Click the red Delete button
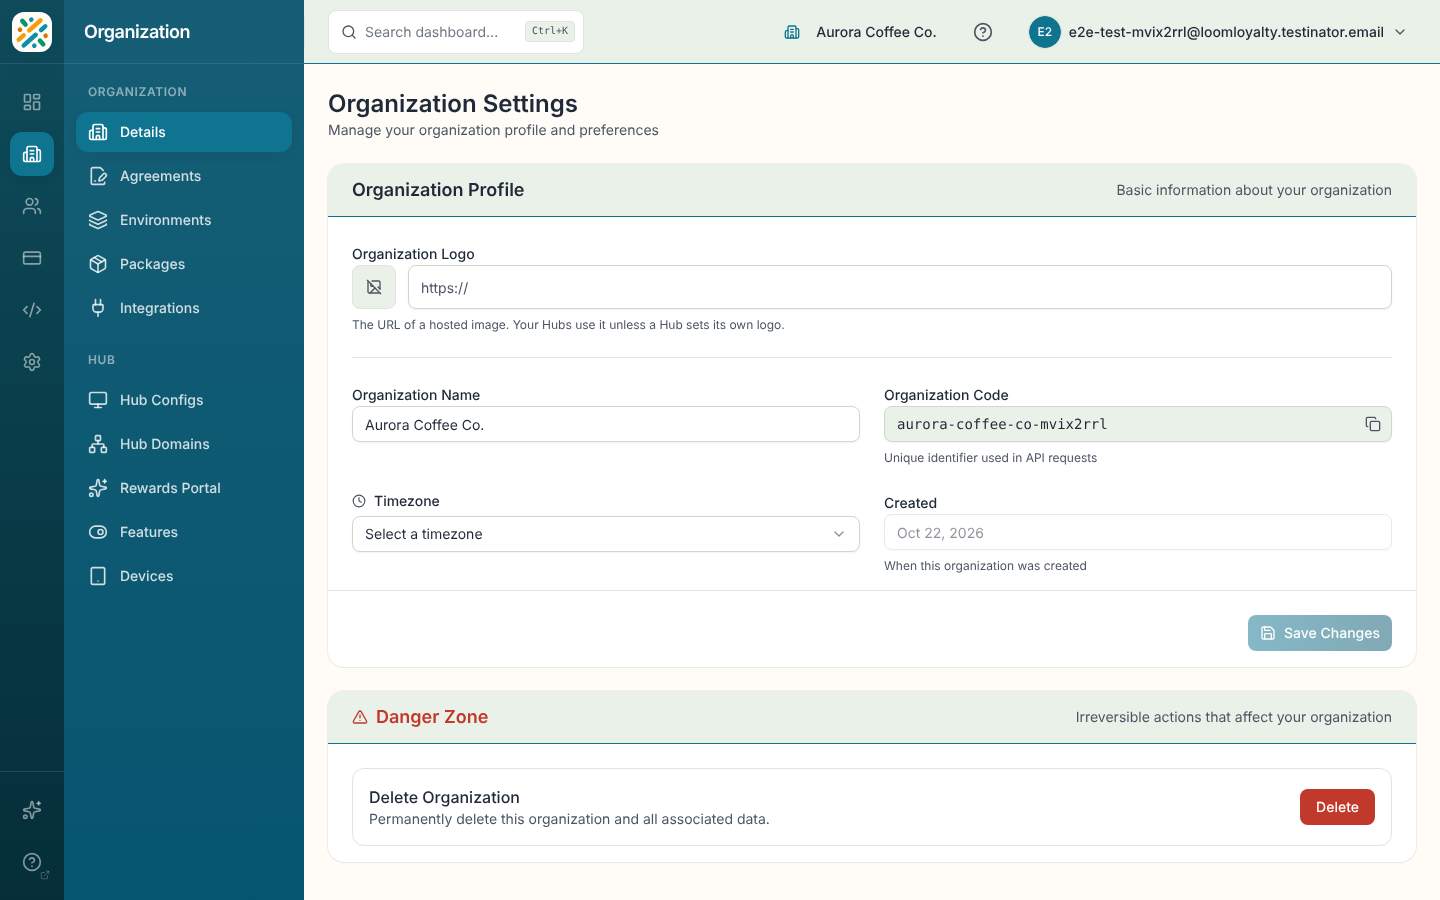1440x900 pixels. (1337, 807)
